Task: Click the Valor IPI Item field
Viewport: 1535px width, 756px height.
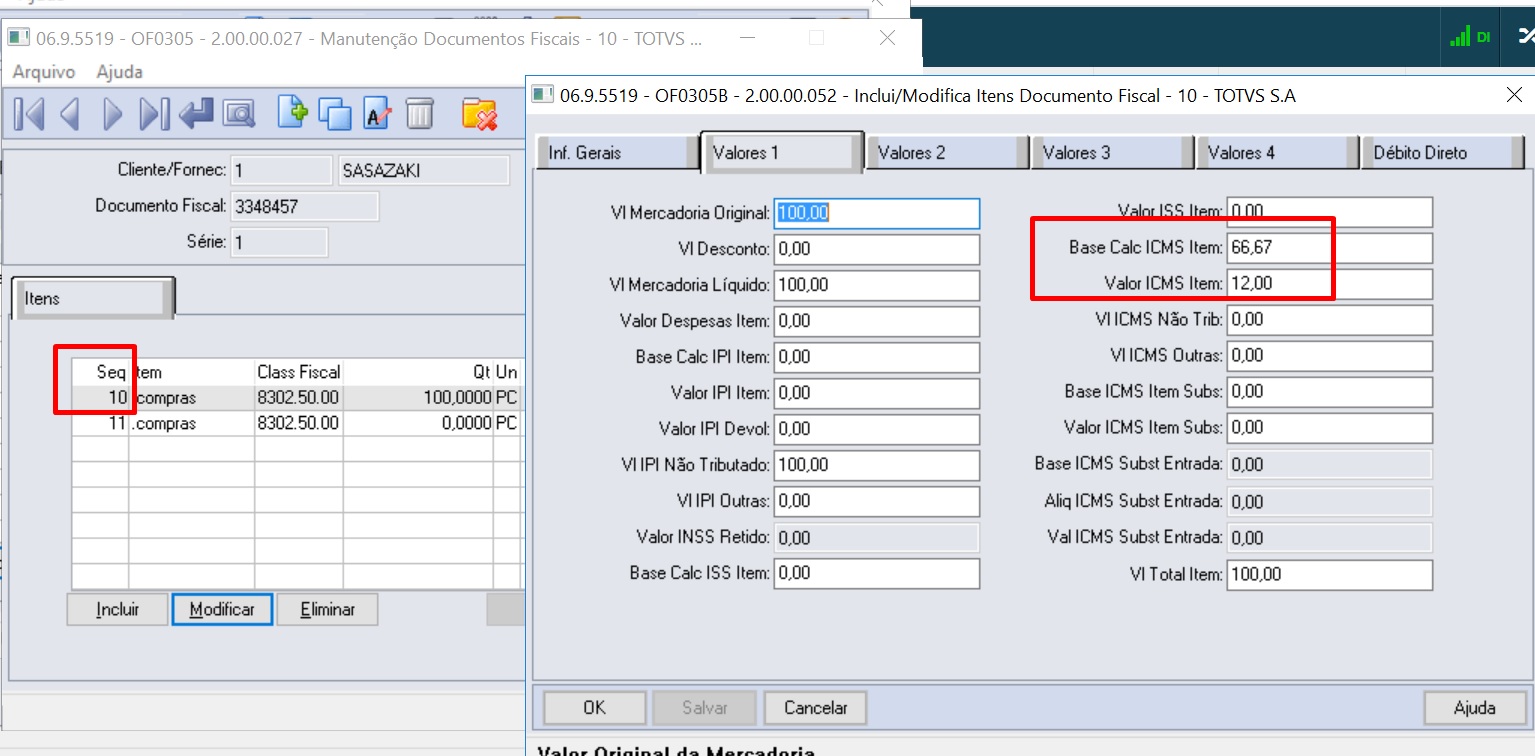Action: (877, 393)
